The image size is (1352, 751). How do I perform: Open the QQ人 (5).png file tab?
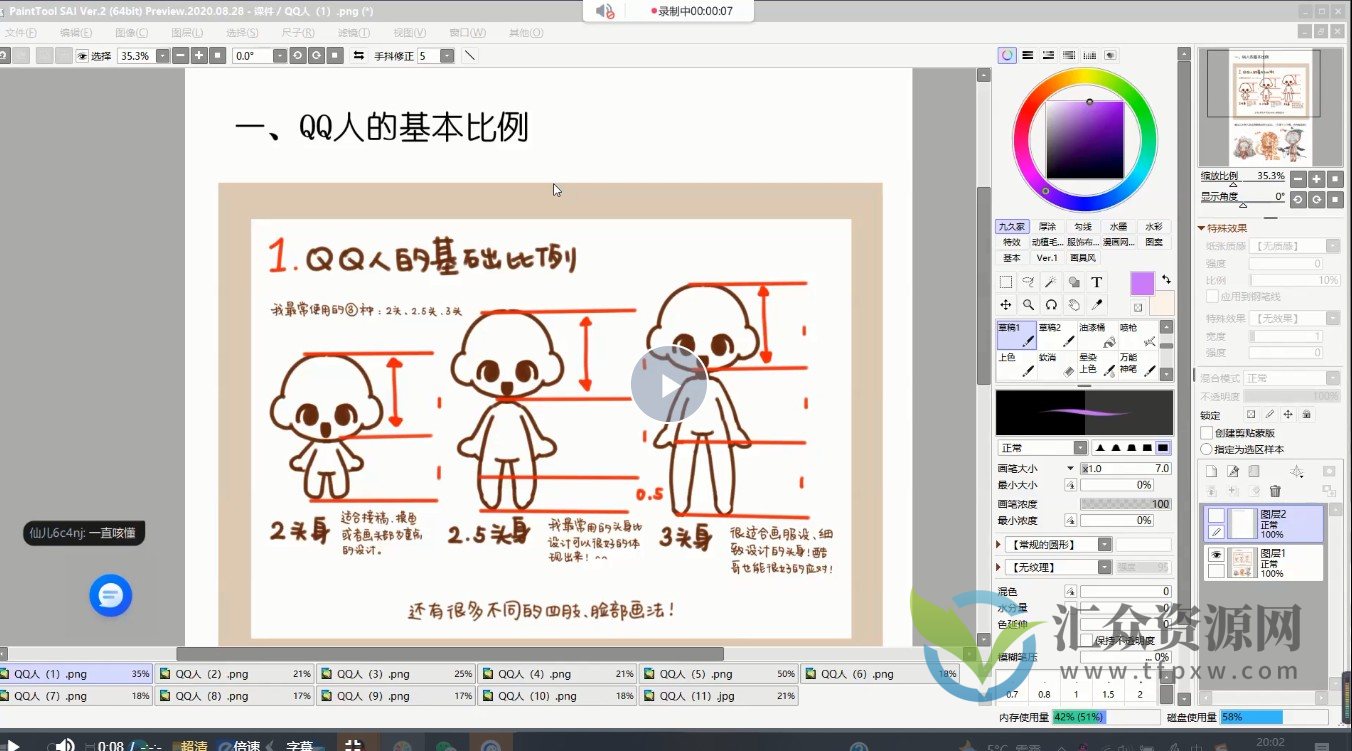coord(720,673)
